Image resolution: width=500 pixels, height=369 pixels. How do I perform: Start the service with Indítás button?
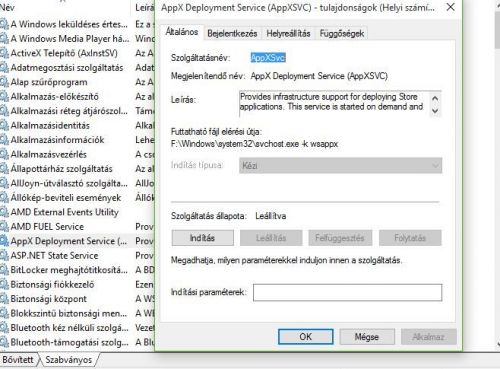point(202,238)
